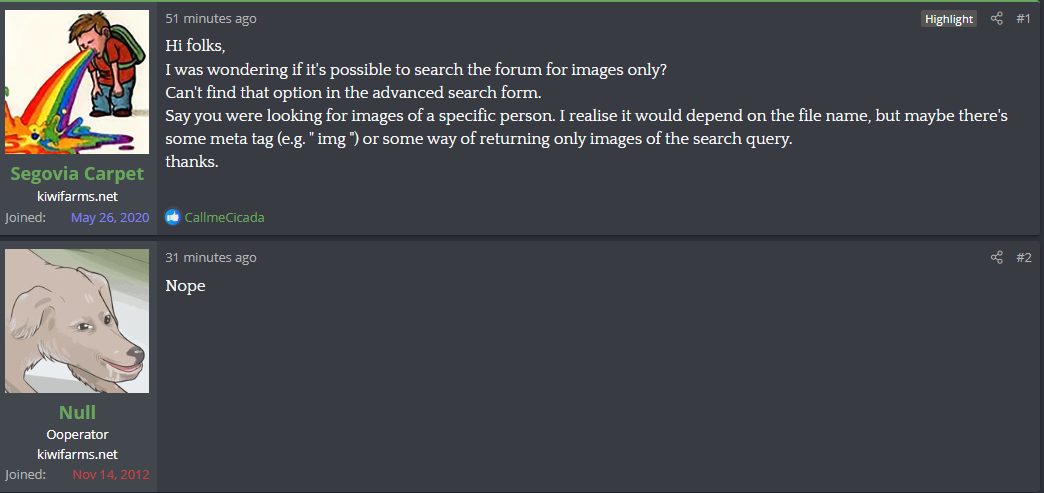Screen dimensions: 1044x493
Task: Click Nov 14, 2012 join date
Action: point(111,475)
